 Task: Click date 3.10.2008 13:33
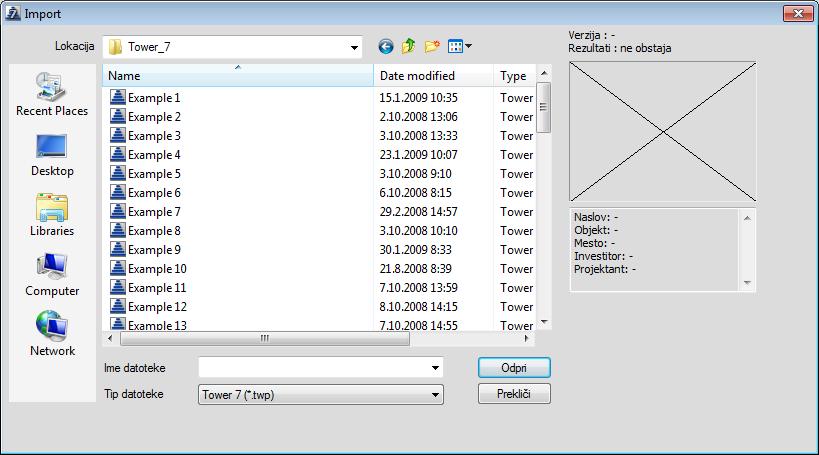tap(418, 136)
